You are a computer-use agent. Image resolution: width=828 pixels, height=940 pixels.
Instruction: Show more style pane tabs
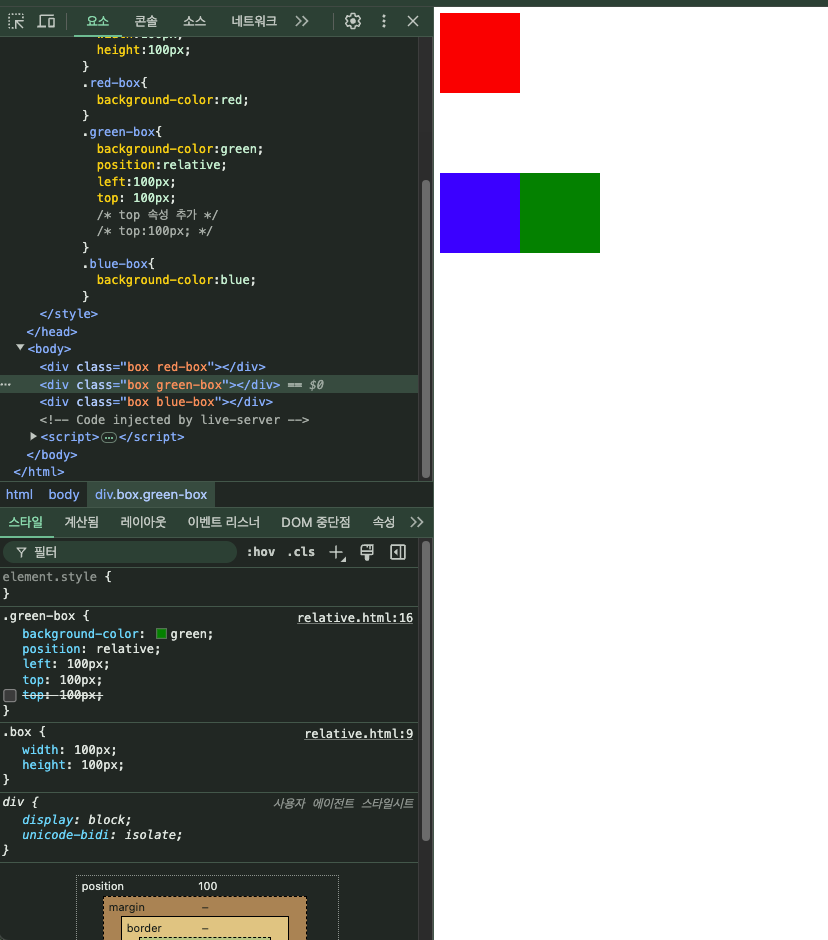tap(417, 522)
